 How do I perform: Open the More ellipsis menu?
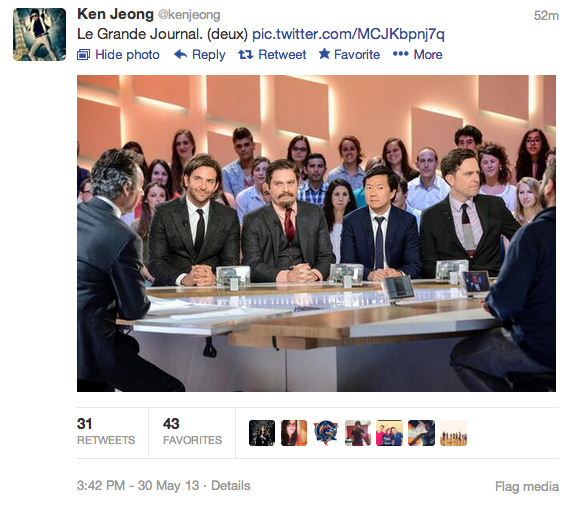[x=418, y=54]
